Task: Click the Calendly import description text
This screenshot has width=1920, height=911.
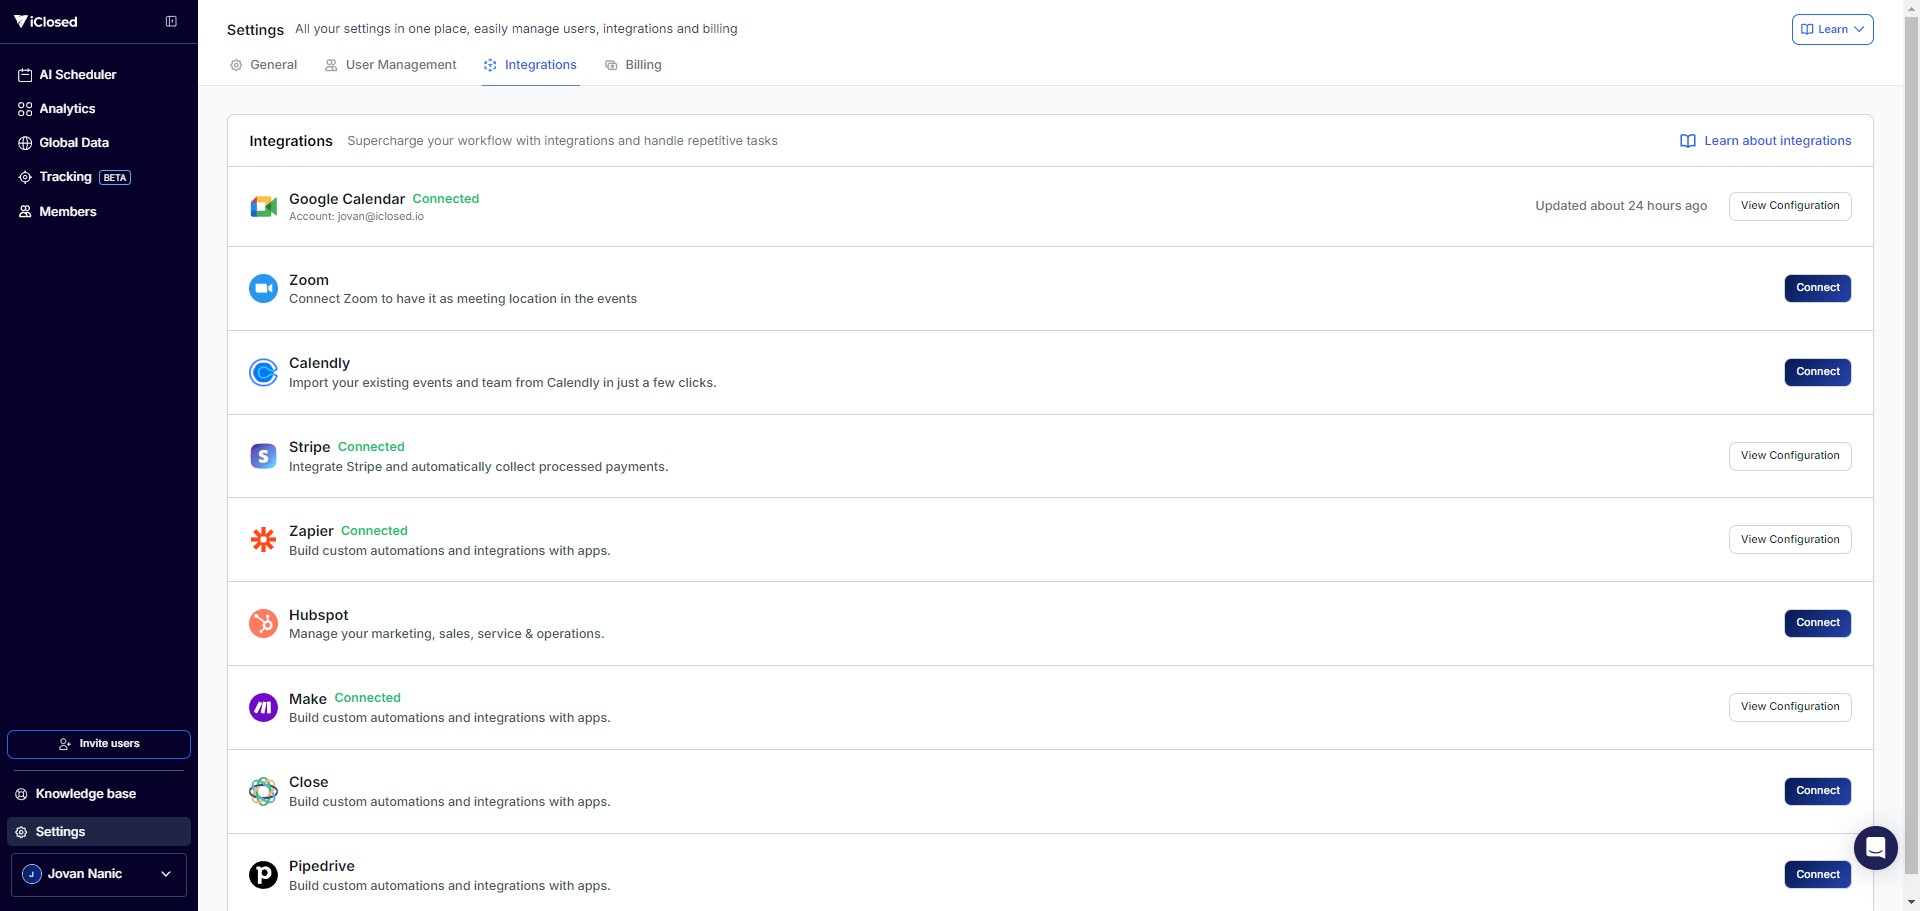Action: [x=503, y=383]
